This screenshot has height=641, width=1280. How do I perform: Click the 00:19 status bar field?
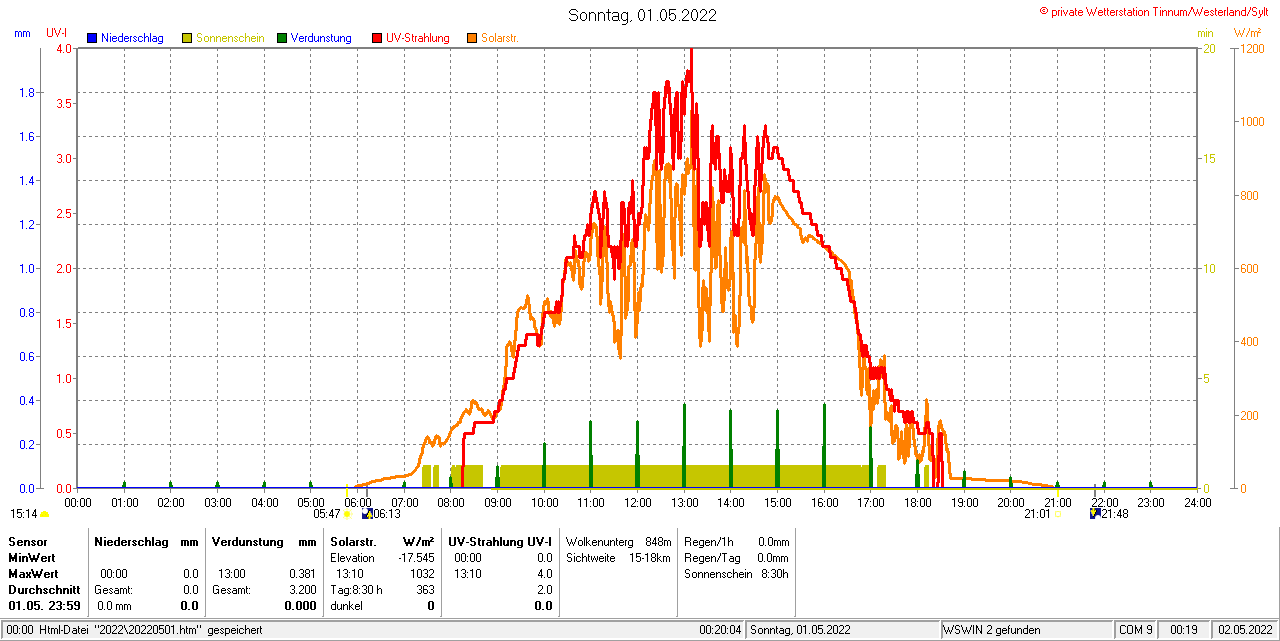(1183, 630)
